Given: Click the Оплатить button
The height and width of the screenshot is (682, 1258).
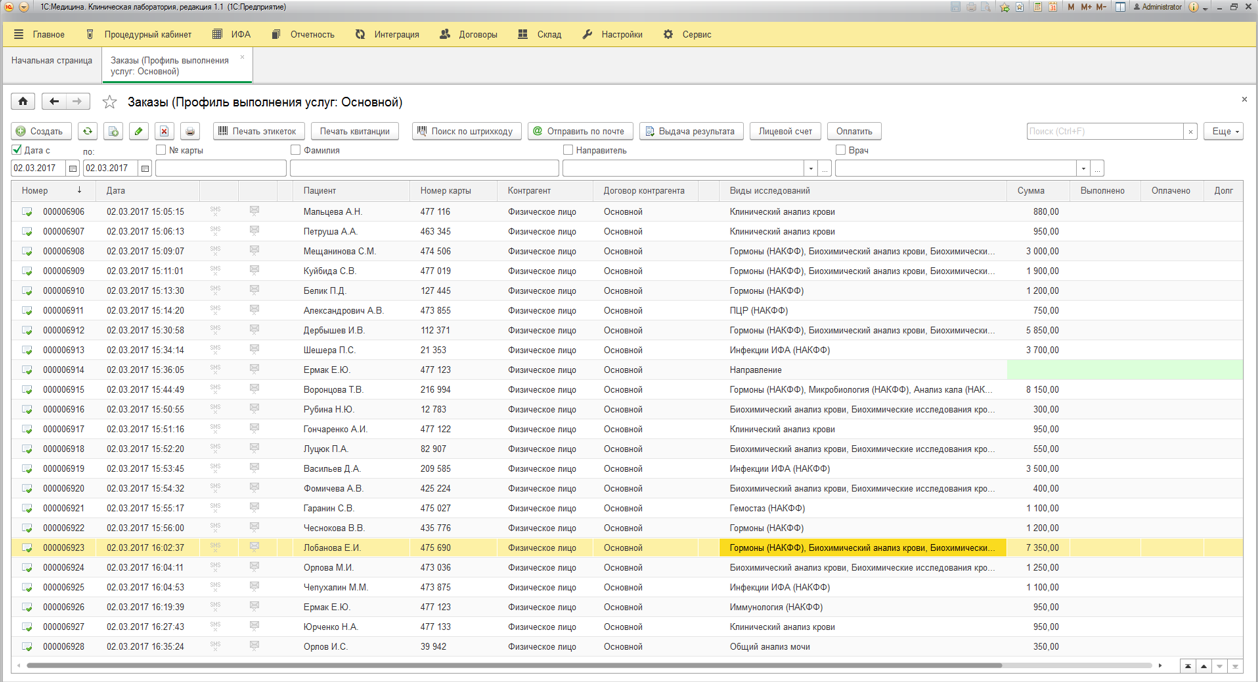Looking at the screenshot, I should 854,131.
